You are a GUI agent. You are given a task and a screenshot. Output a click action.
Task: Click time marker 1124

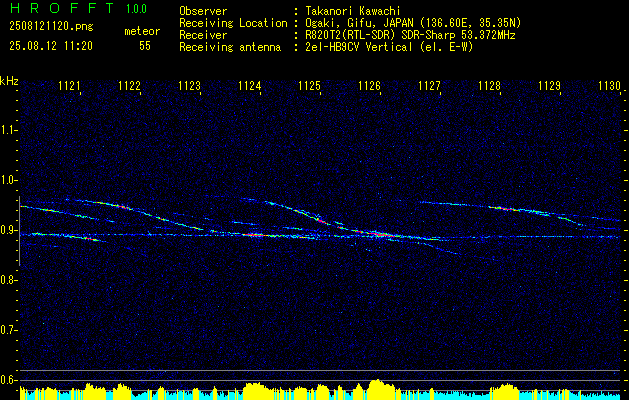pyautogui.click(x=250, y=86)
